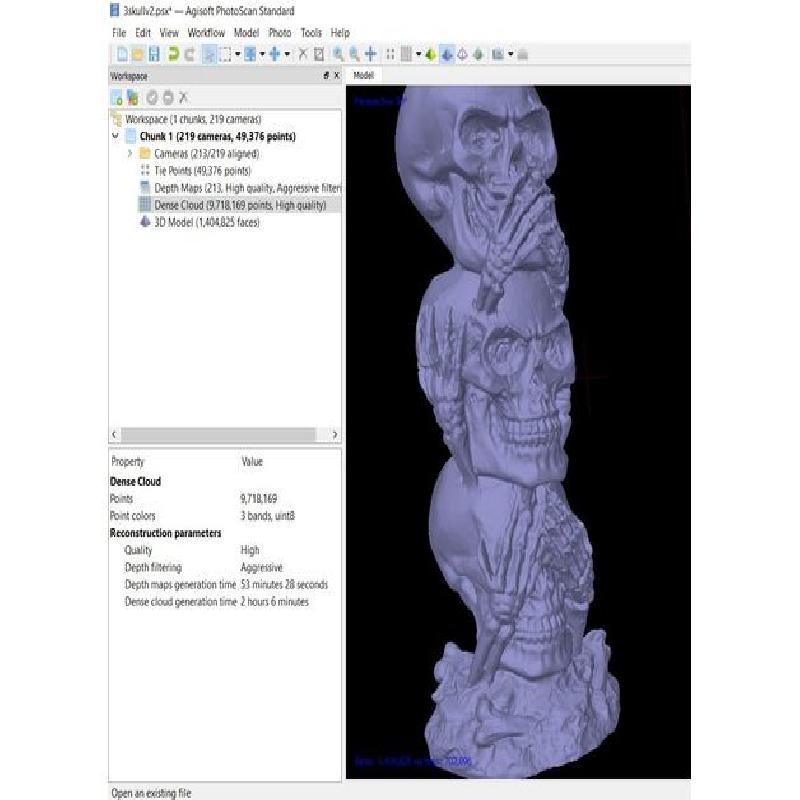
Task: Click the Zoom in magnifier icon
Action: [x=339, y=54]
